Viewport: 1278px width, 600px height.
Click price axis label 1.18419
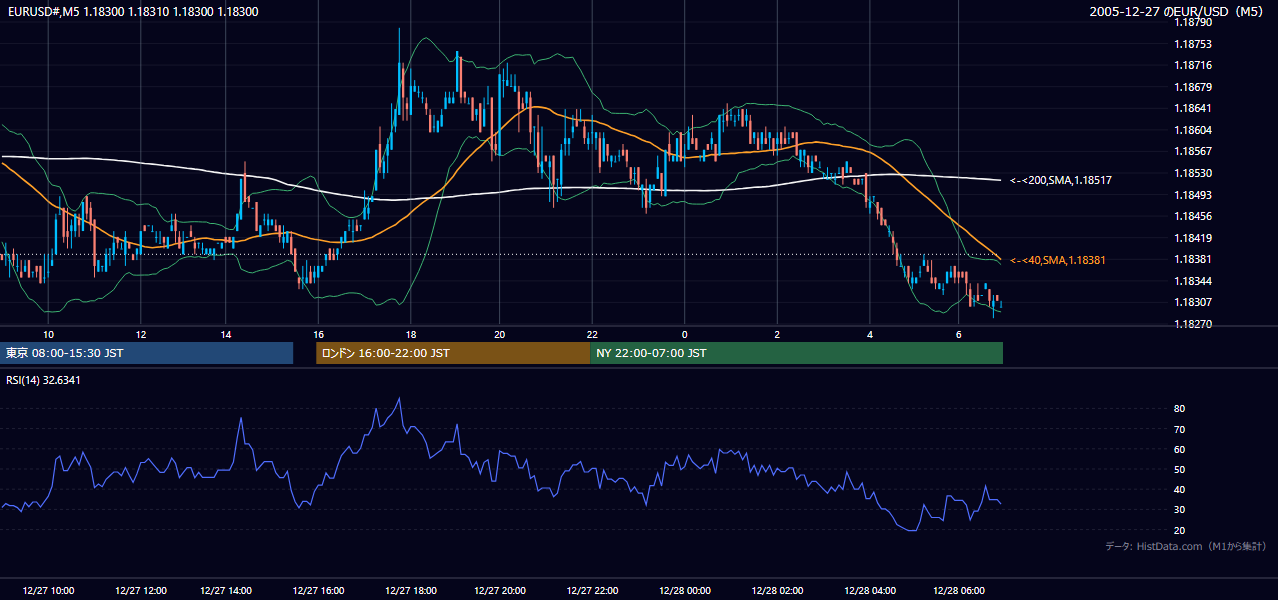point(1193,238)
